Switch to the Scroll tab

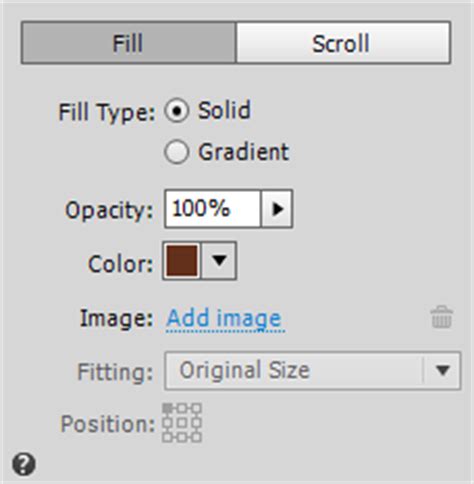(x=343, y=43)
